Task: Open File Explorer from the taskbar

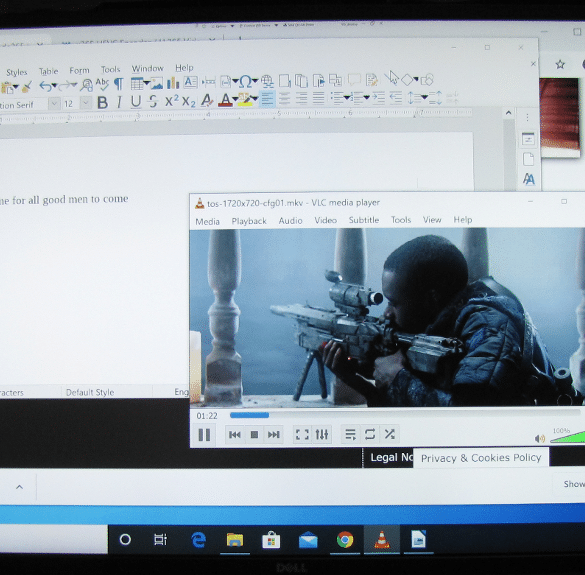Action: (235, 540)
